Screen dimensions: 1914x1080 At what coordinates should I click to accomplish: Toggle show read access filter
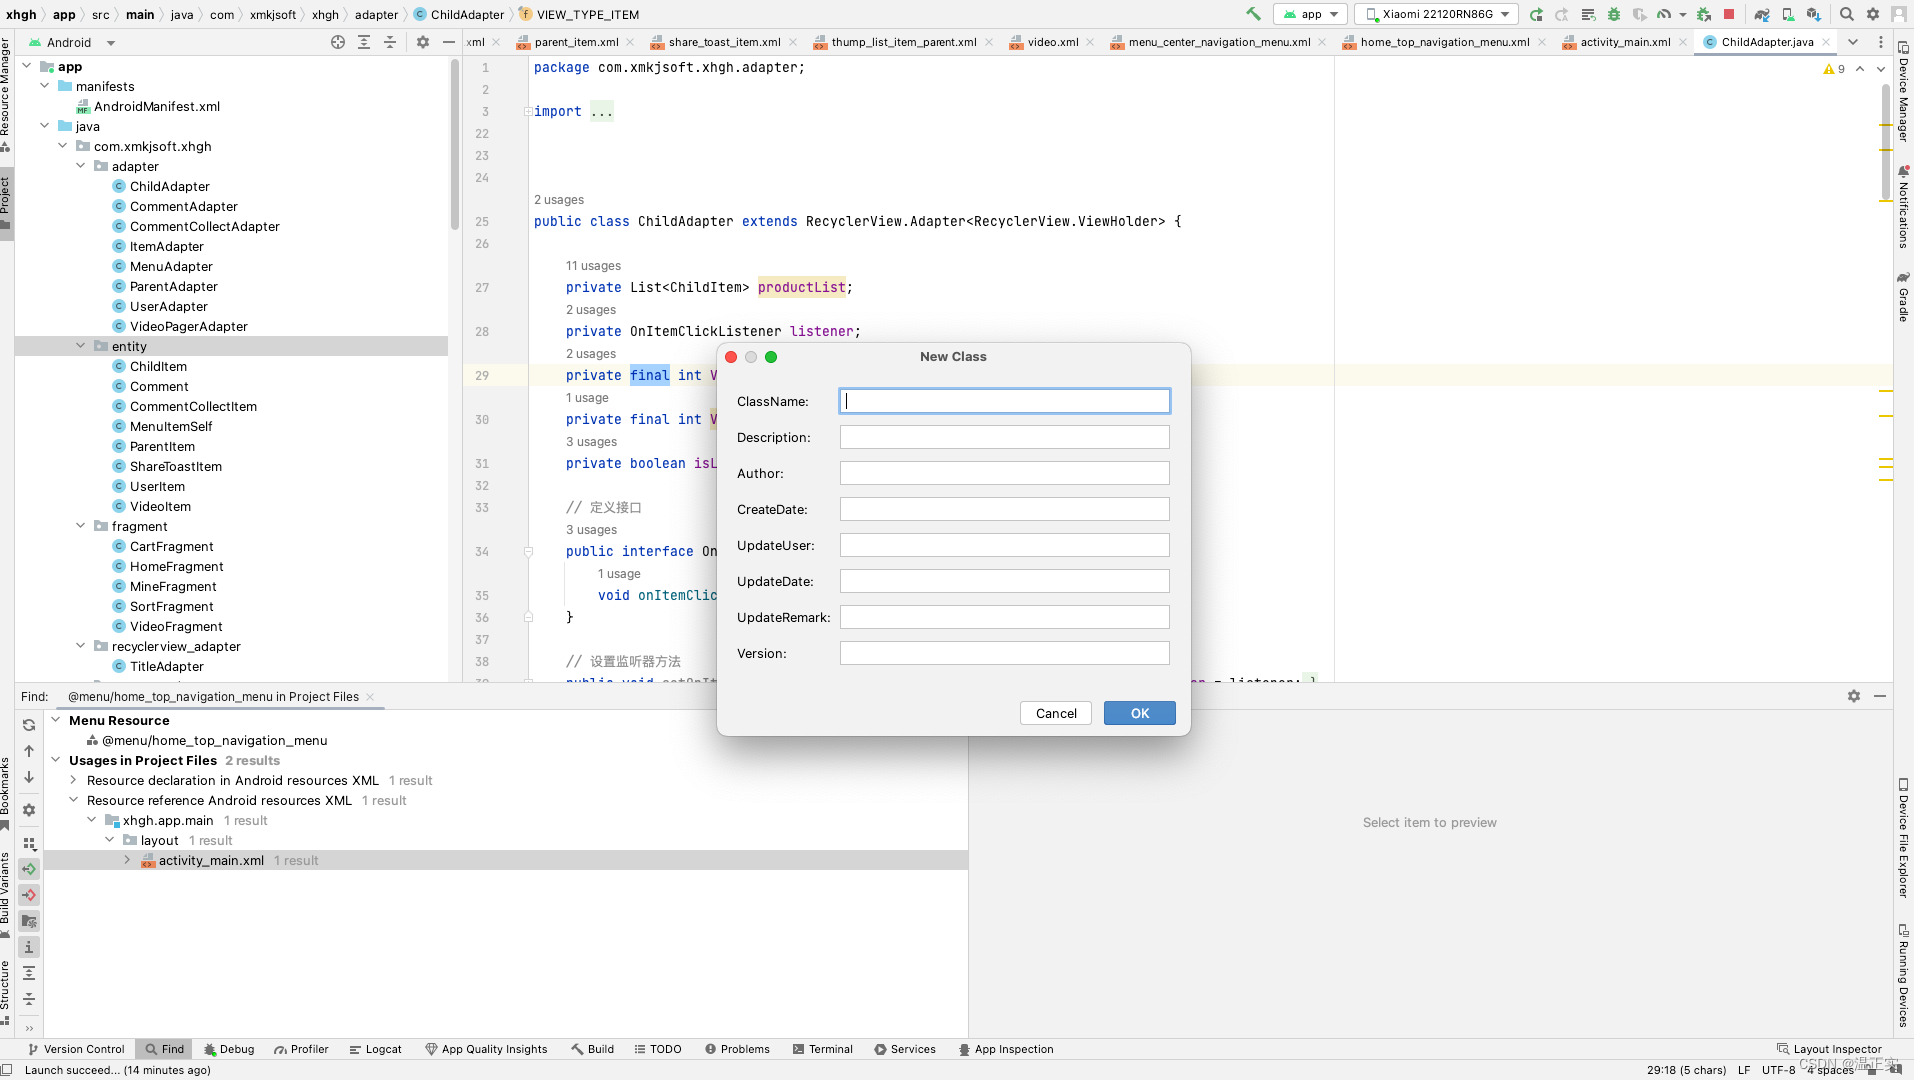click(29, 869)
